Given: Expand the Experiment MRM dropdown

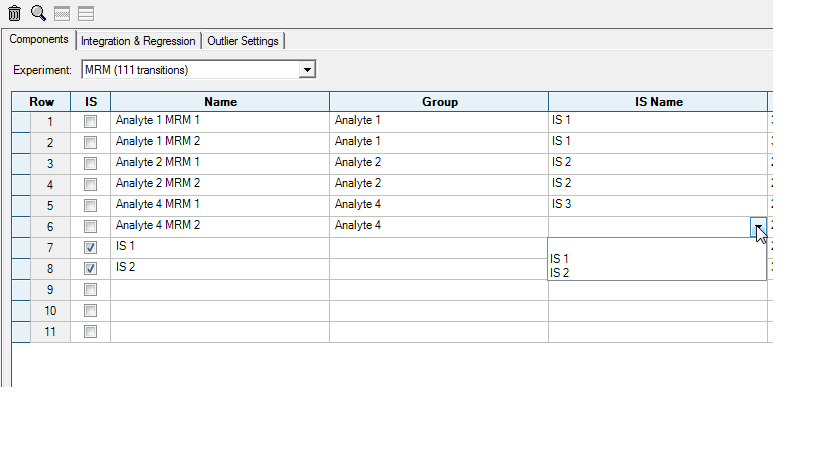Looking at the screenshot, I should click(x=308, y=70).
